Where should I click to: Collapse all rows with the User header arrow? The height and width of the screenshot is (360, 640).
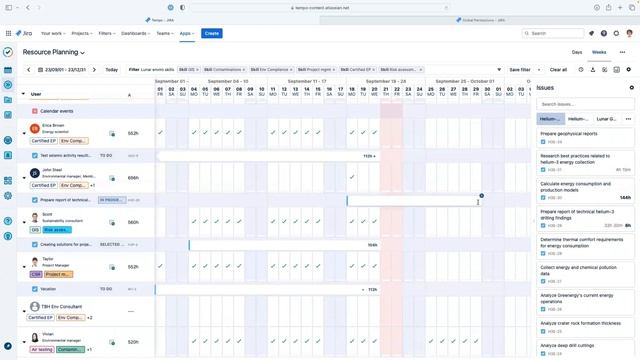point(23,94)
